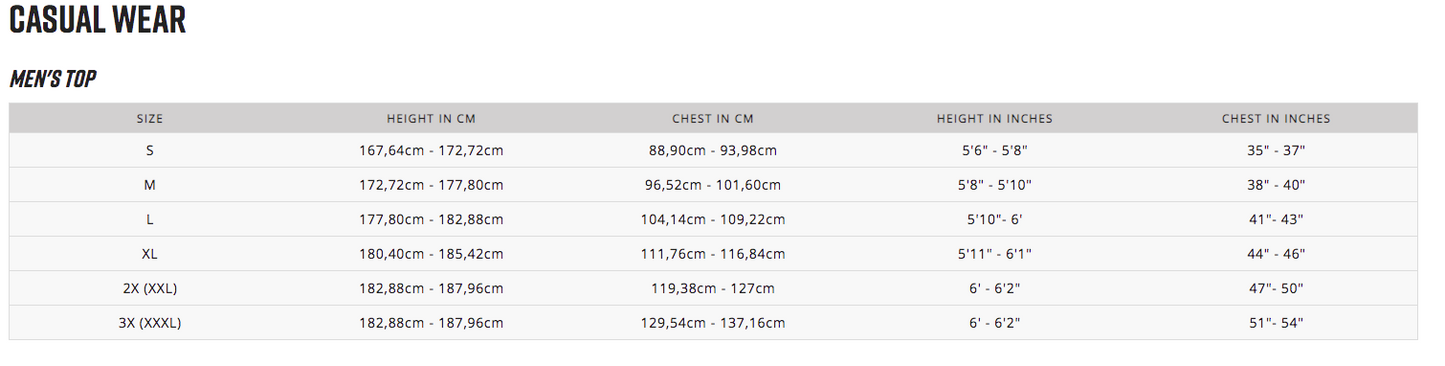Screen dimensions: 1445x366
Task: Click the 5'10"- 6' height cell
Action: pyautogui.click(x=995, y=219)
